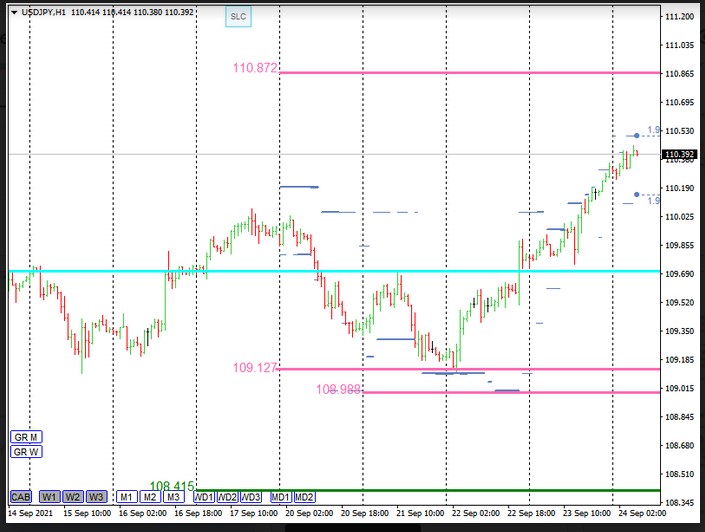Image resolution: width=705 pixels, height=532 pixels.
Task: Click the M3 level button
Action: click(x=173, y=497)
